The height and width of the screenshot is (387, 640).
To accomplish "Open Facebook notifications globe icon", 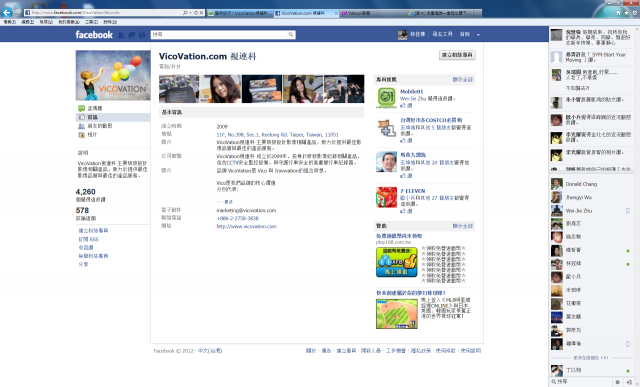I will click(x=142, y=35).
